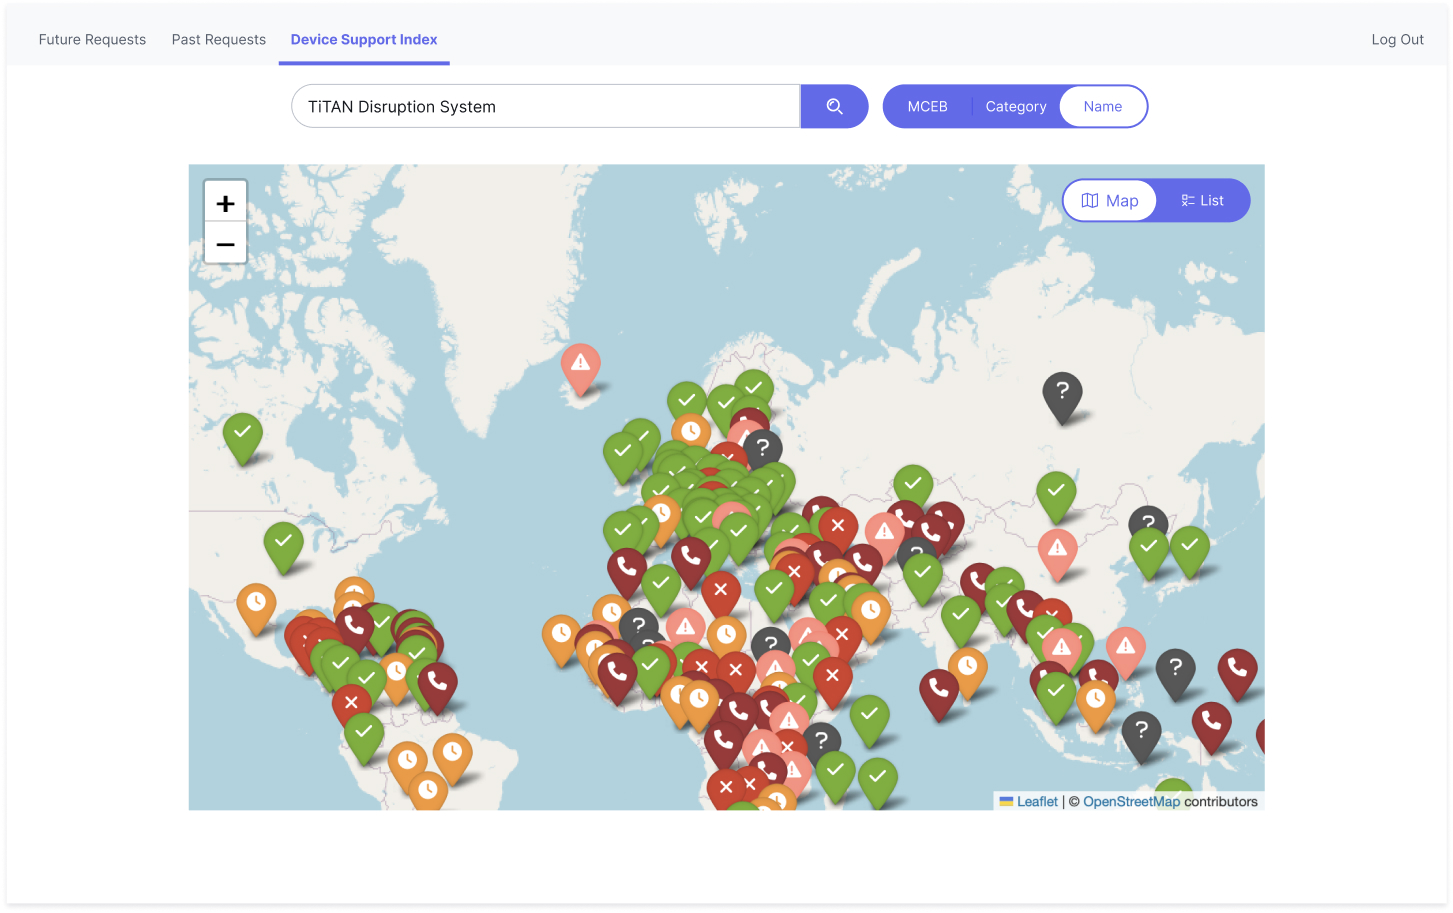Click the Log Out link
1453x913 pixels.
(x=1397, y=40)
